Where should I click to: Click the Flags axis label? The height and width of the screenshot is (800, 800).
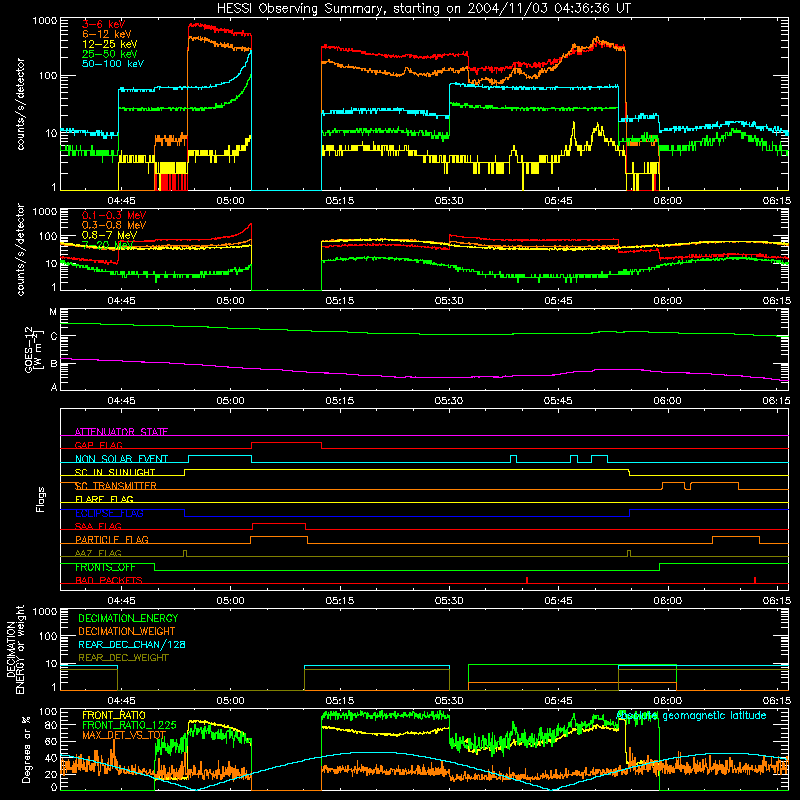point(41,499)
